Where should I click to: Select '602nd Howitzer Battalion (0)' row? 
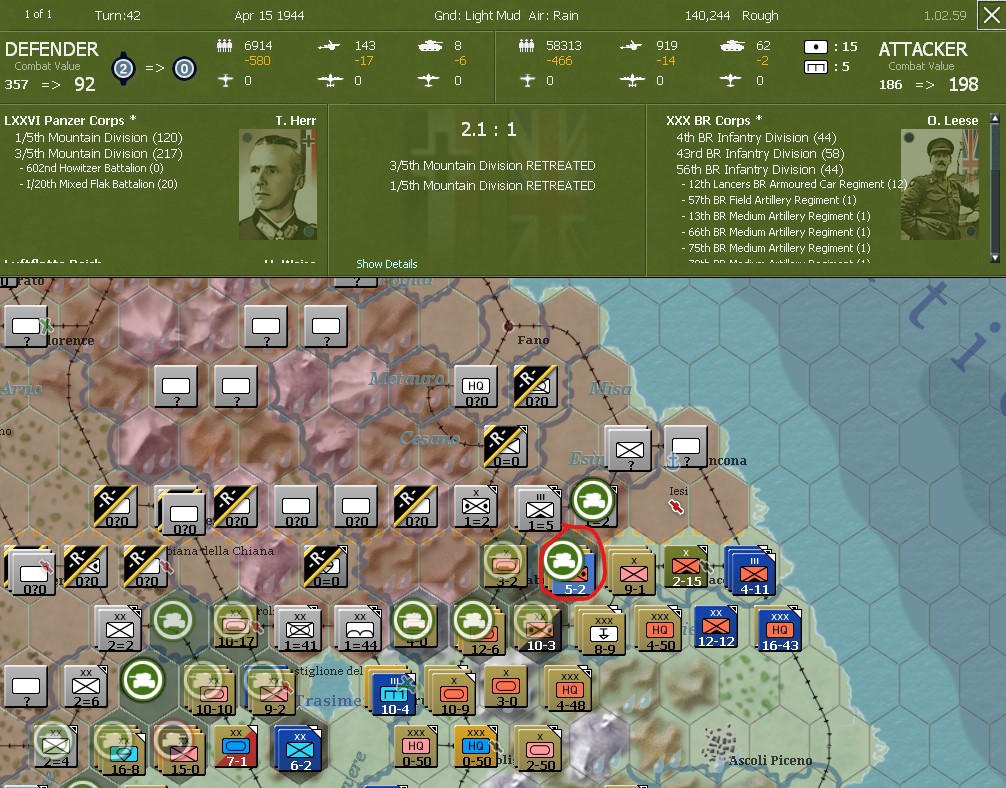[91, 168]
